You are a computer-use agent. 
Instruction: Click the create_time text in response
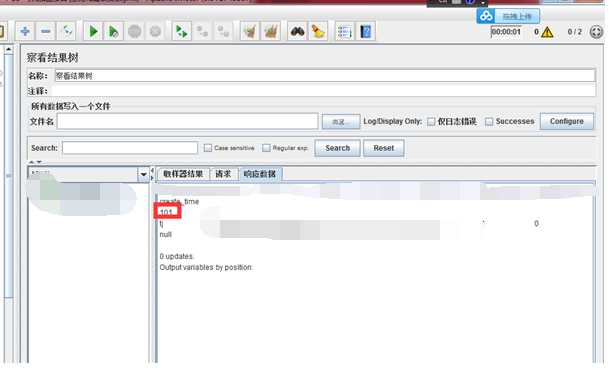click(179, 202)
